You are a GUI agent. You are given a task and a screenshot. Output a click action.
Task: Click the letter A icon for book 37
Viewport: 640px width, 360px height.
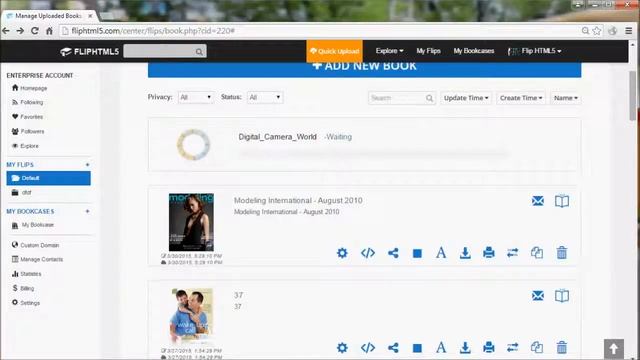[441, 348]
